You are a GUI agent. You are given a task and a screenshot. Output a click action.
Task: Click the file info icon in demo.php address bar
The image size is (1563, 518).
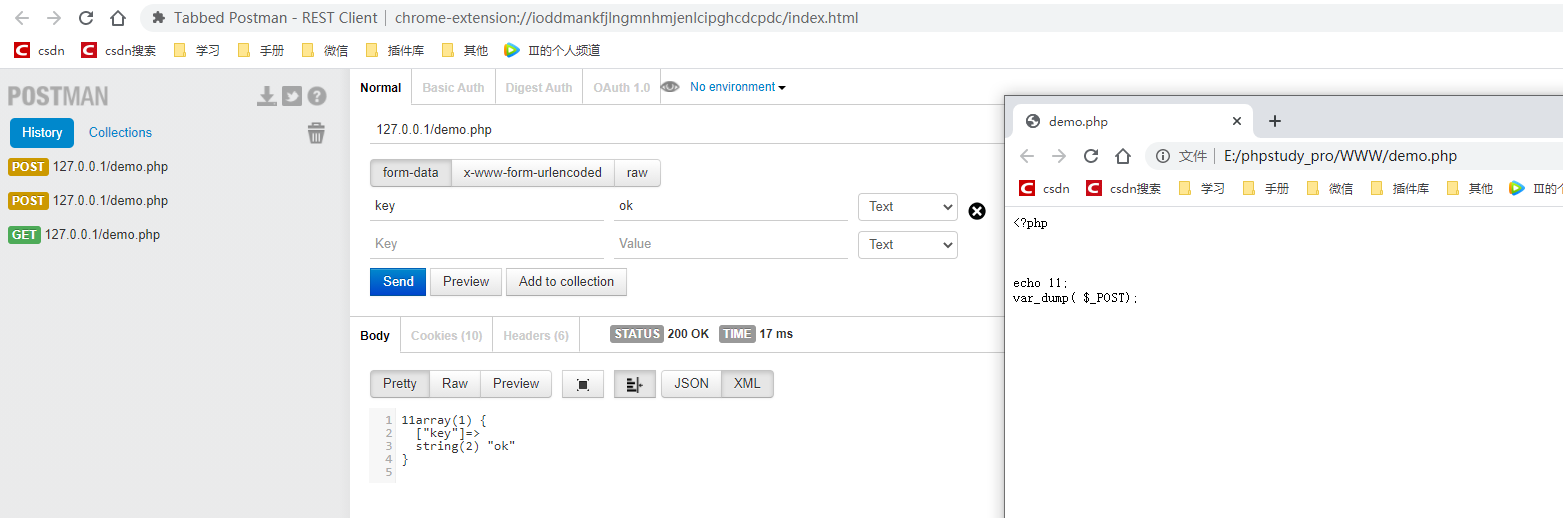click(x=1163, y=156)
